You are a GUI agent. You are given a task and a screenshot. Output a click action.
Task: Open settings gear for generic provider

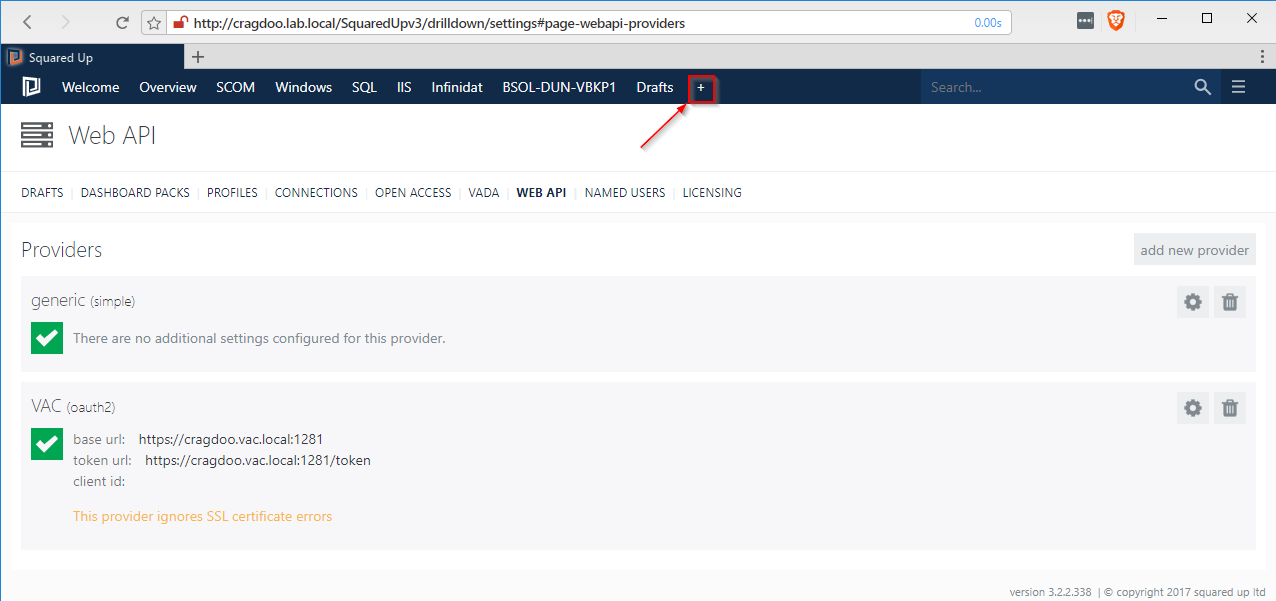pos(1193,302)
